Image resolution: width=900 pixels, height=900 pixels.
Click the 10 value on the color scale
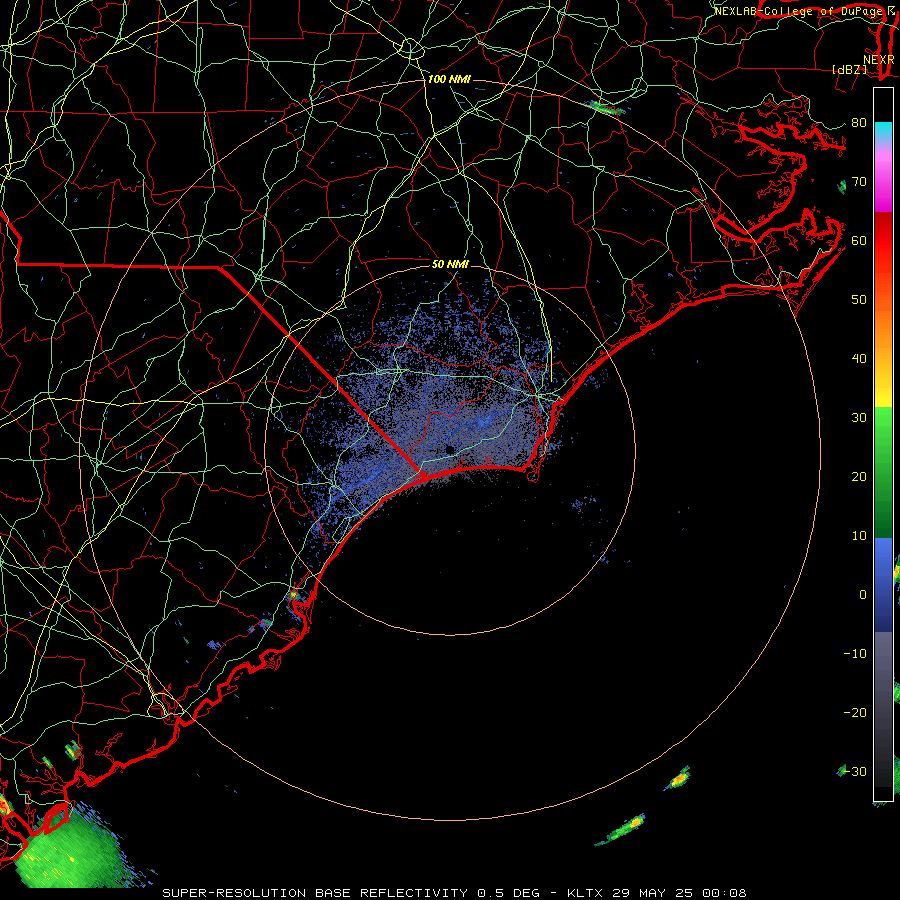859,536
